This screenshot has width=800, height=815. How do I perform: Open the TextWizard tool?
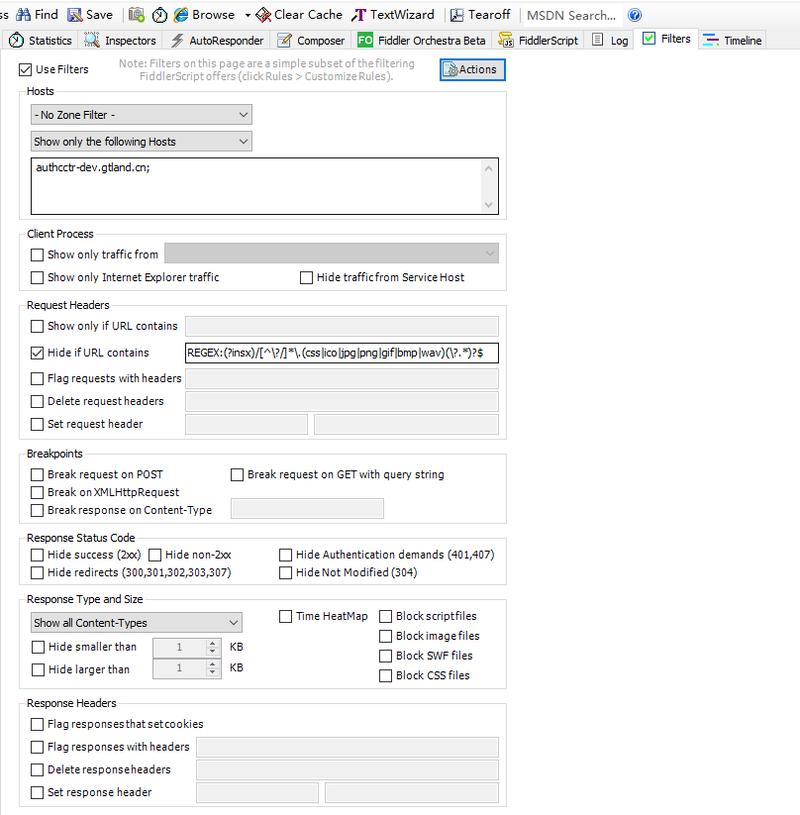click(392, 15)
